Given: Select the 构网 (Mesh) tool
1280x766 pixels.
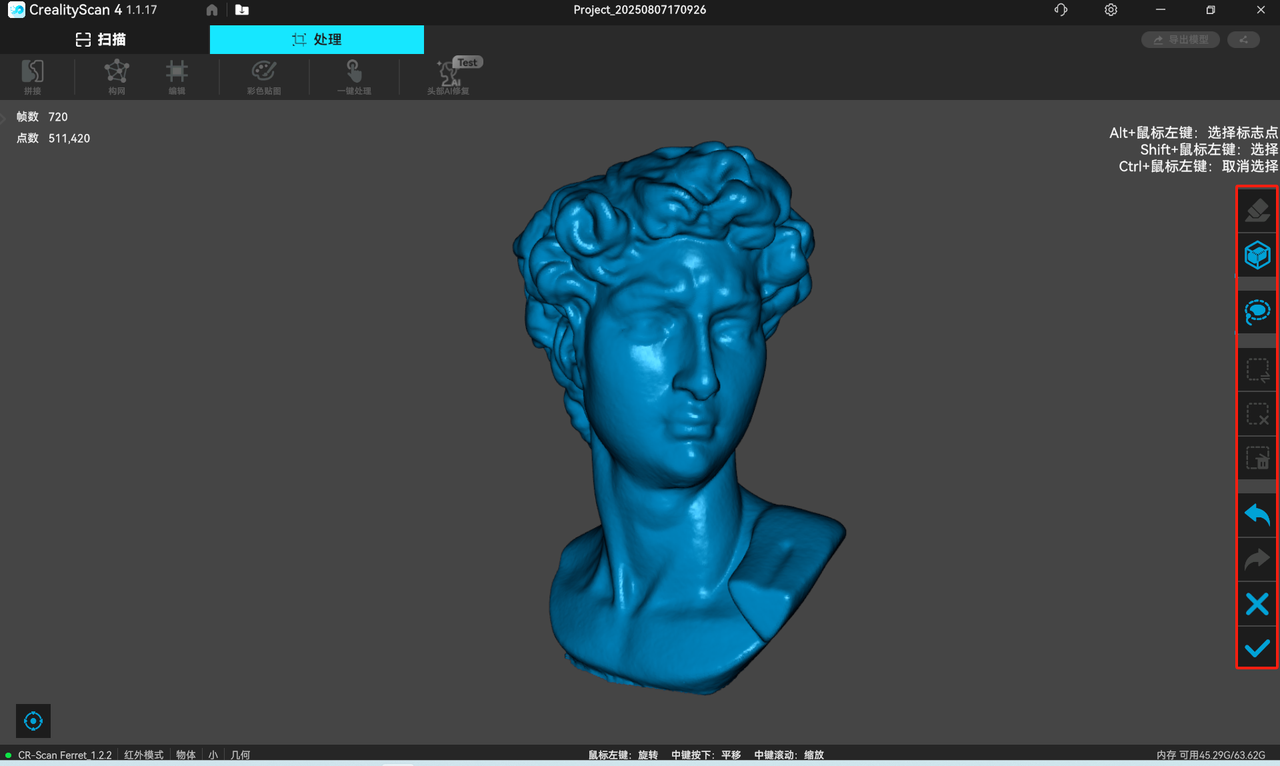Looking at the screenshot, I should pos(117,77).
